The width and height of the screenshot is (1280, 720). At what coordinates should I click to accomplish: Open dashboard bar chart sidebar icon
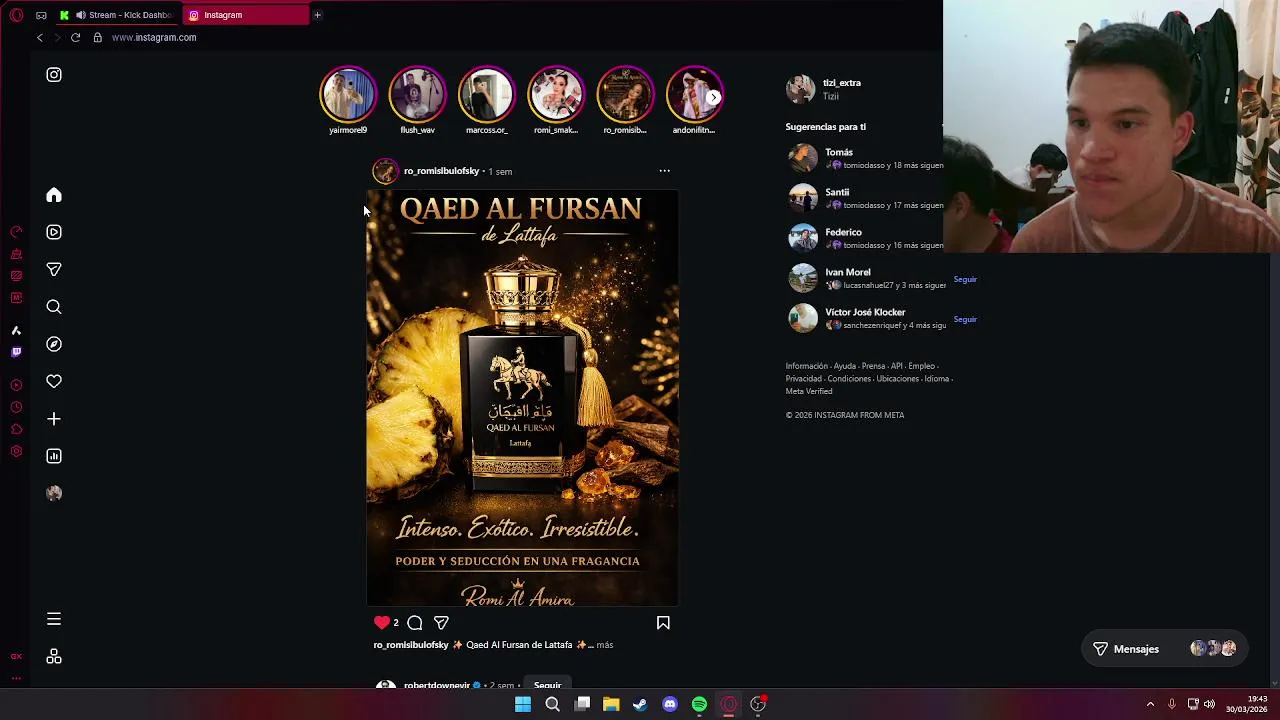click(x=54, y=456)
